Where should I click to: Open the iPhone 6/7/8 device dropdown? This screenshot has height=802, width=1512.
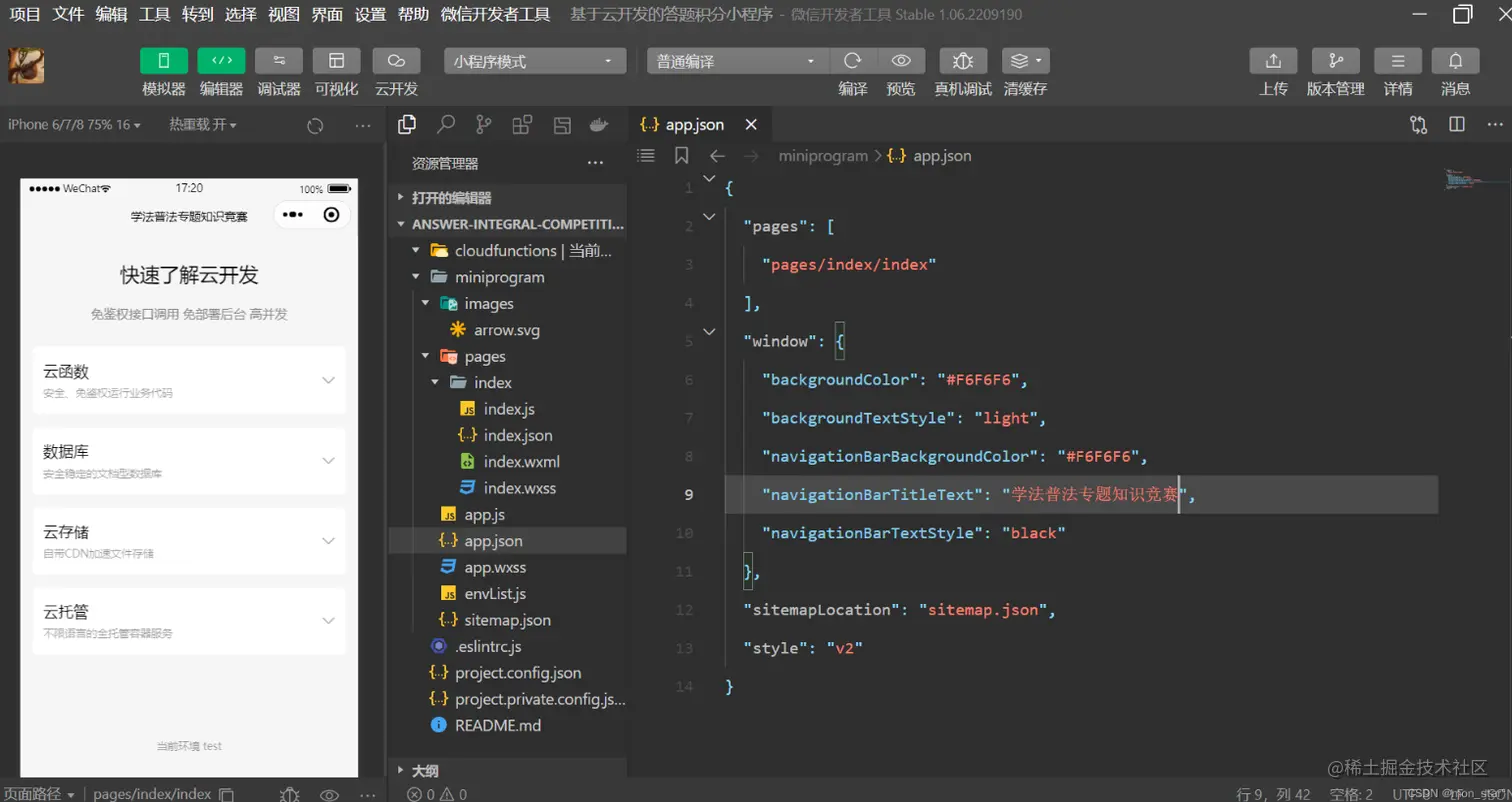[x=74, y=125]
